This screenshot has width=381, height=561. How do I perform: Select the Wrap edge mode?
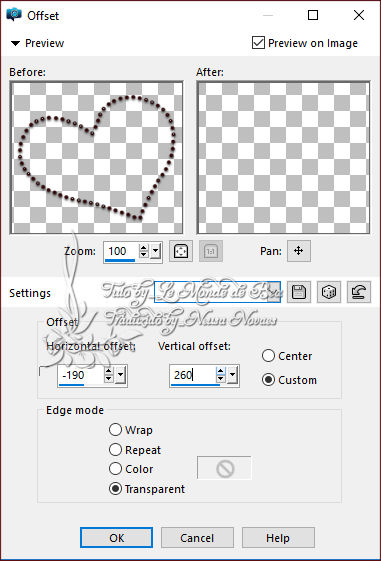tap(115, 430)
